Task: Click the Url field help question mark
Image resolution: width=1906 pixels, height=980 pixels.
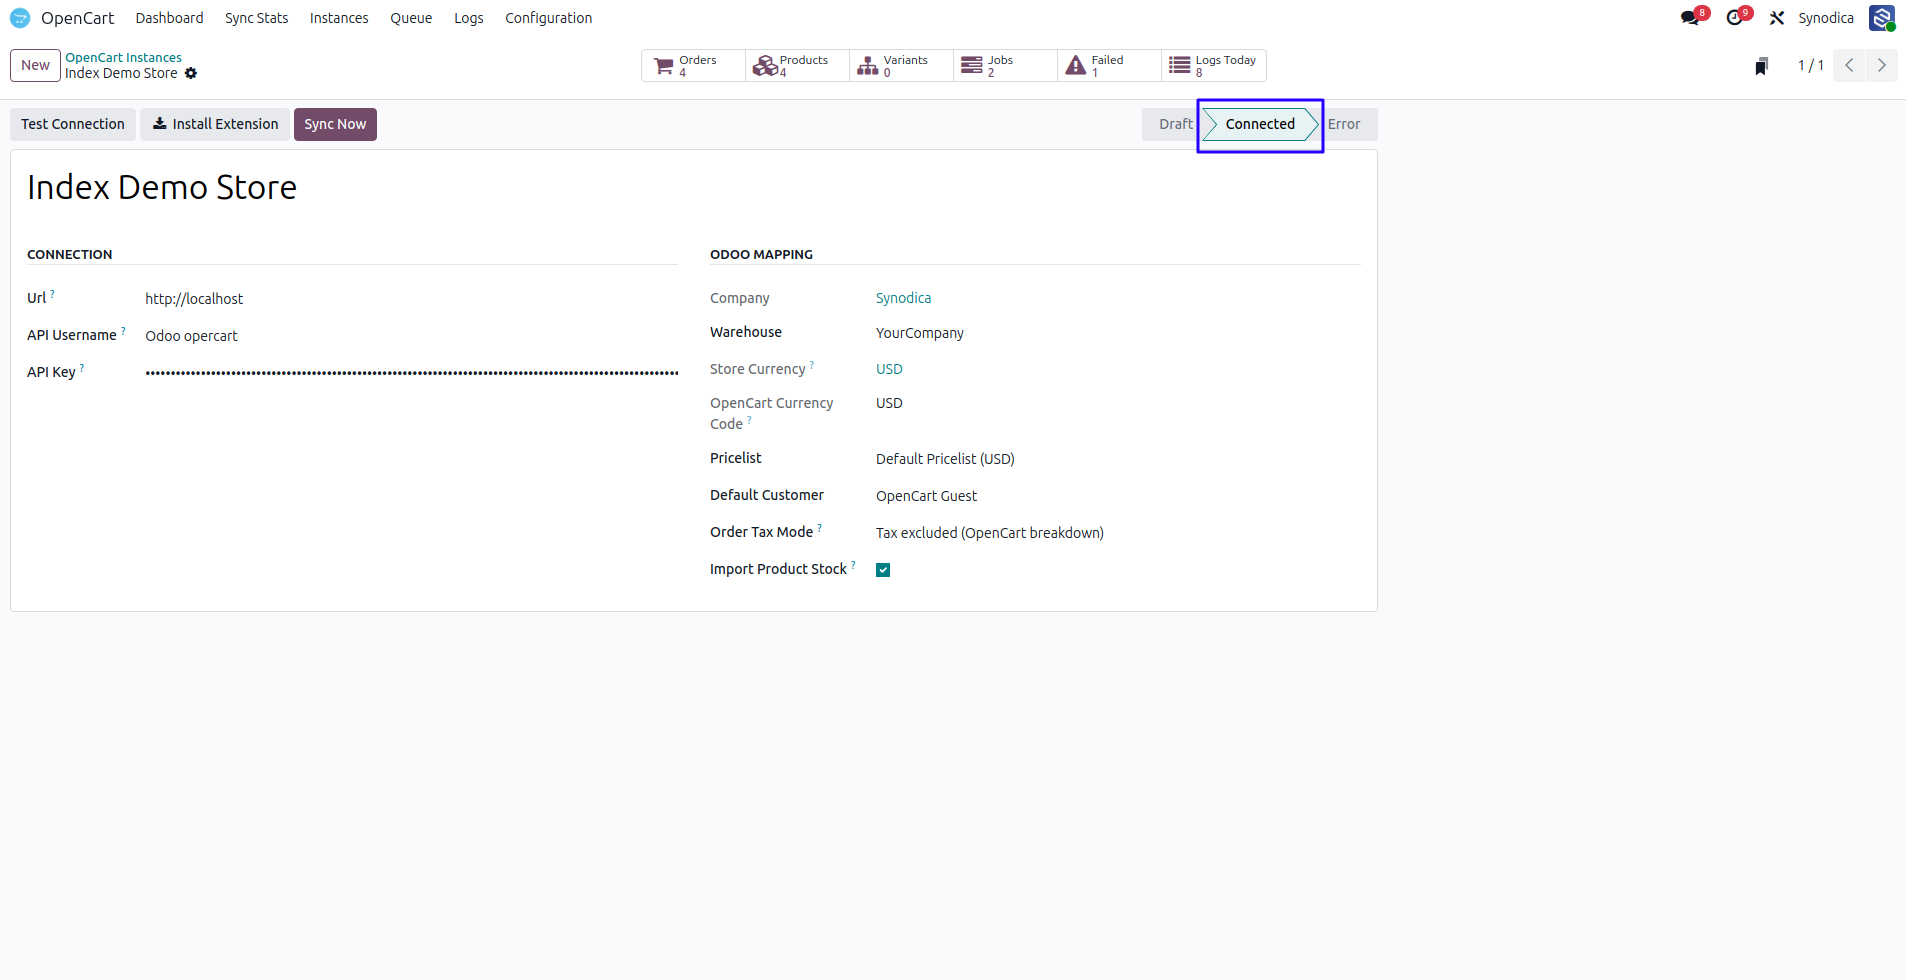Action: pos(52,294)
